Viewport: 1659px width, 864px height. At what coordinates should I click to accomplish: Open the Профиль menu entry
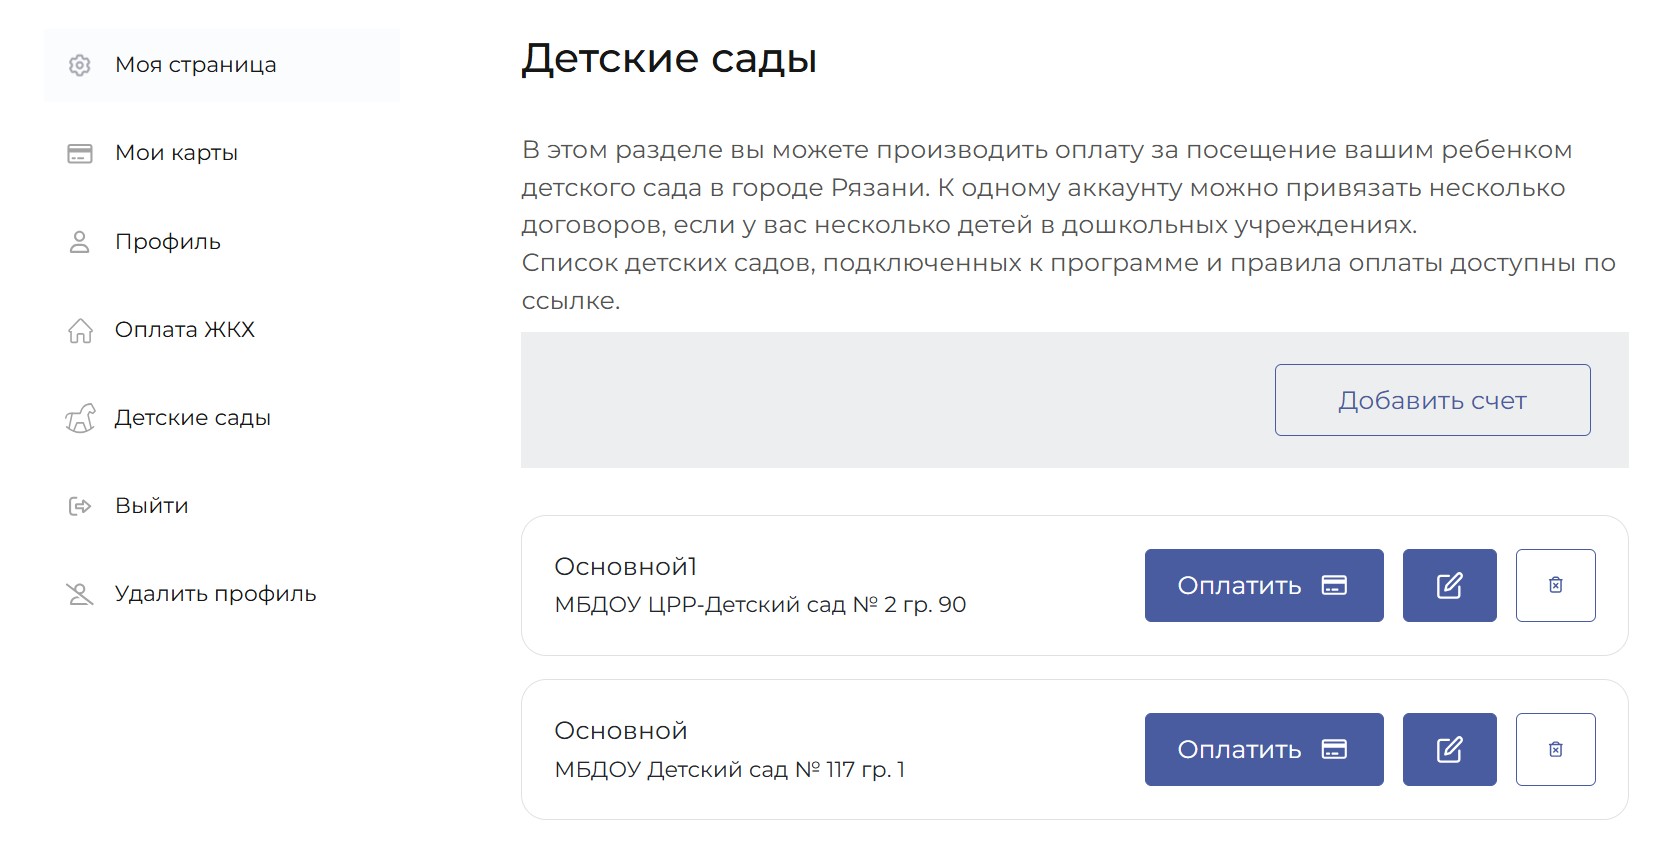click(x=168, y=242)
